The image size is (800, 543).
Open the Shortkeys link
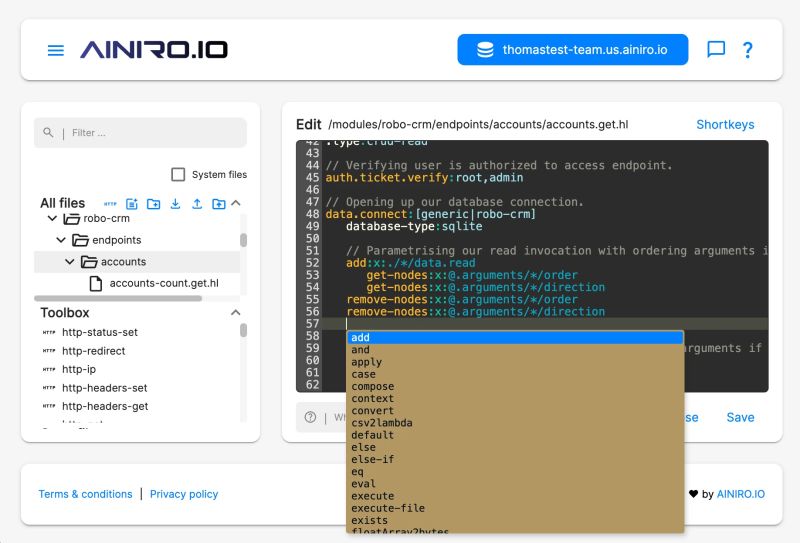(x=725, y=125)
